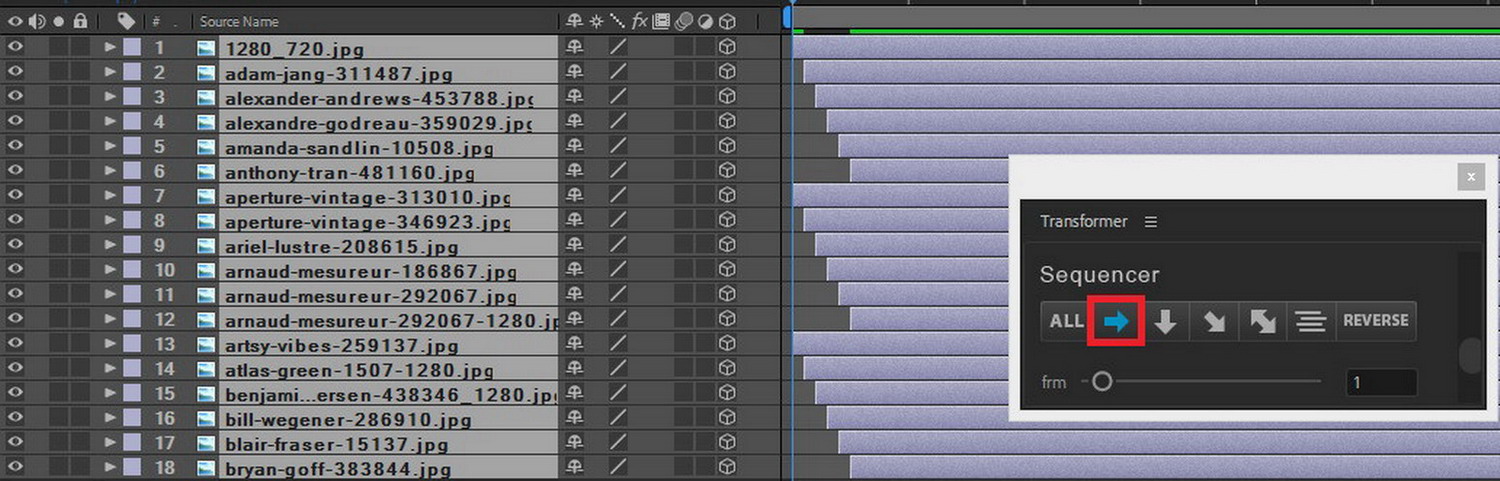Click the frm slider handle in Sequencer
Viewport: 1500px width, 481px height.
tap(1102, 381)
